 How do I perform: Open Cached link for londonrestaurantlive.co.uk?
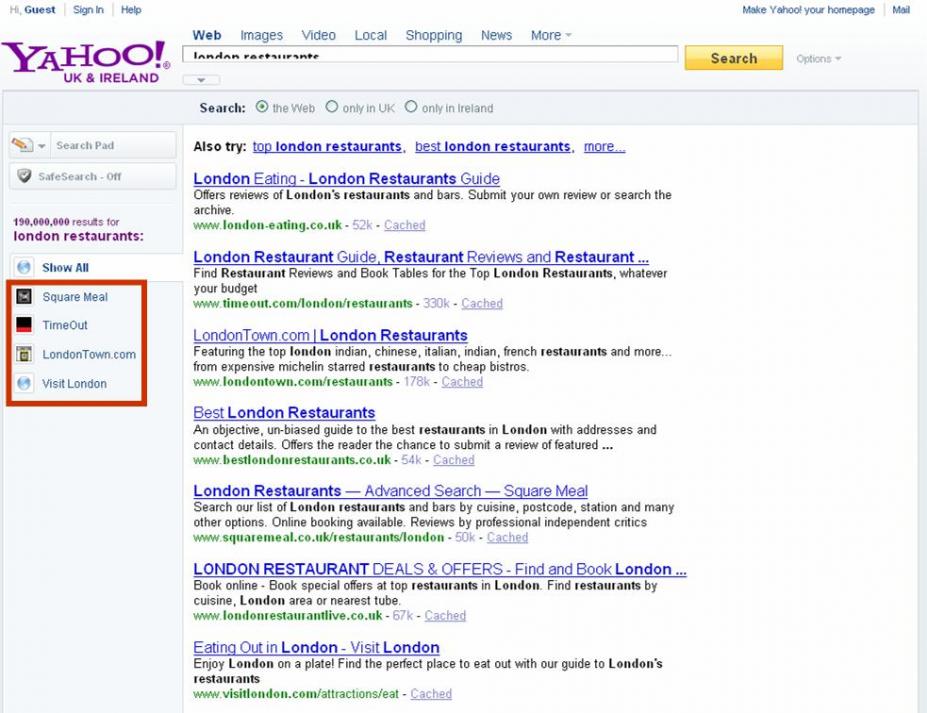445,616
